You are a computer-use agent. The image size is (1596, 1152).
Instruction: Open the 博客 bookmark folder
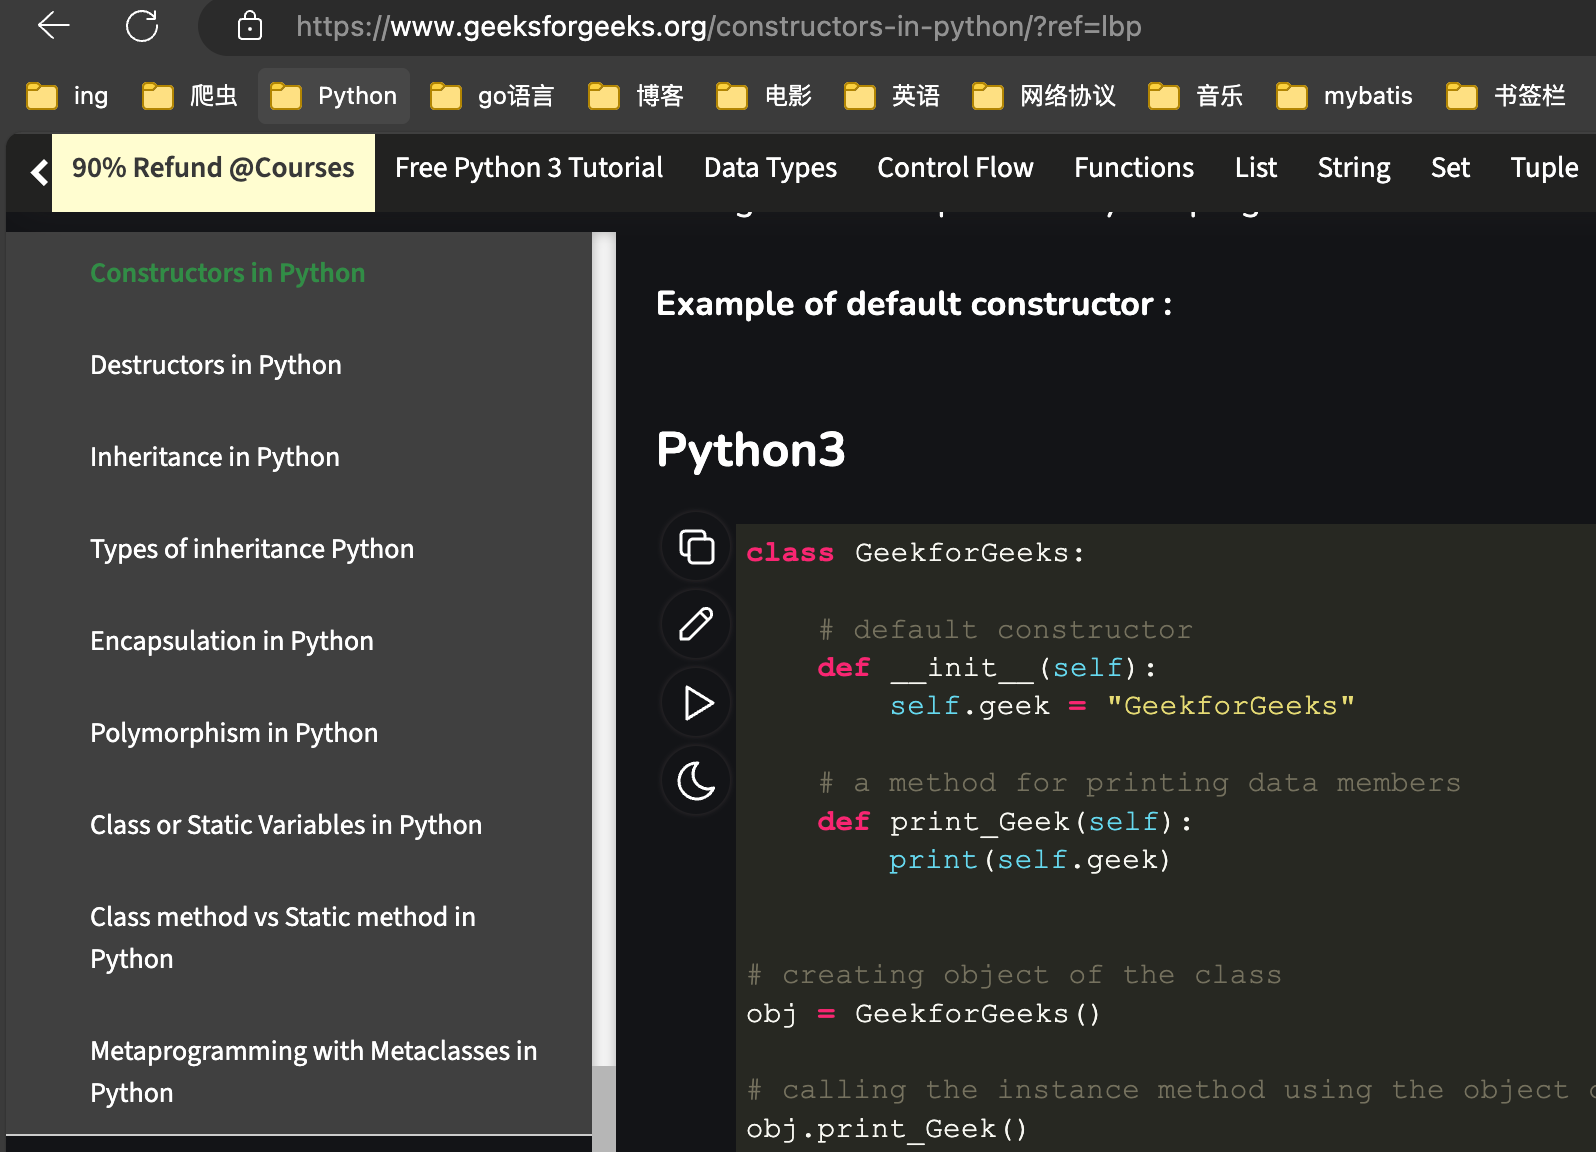636,96
